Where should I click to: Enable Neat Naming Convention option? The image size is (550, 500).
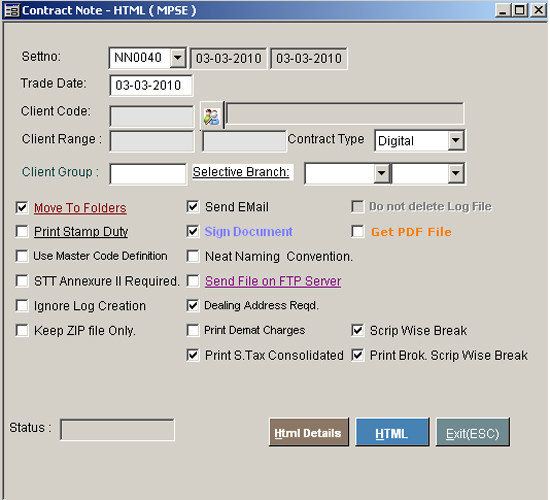pos(193,256)
